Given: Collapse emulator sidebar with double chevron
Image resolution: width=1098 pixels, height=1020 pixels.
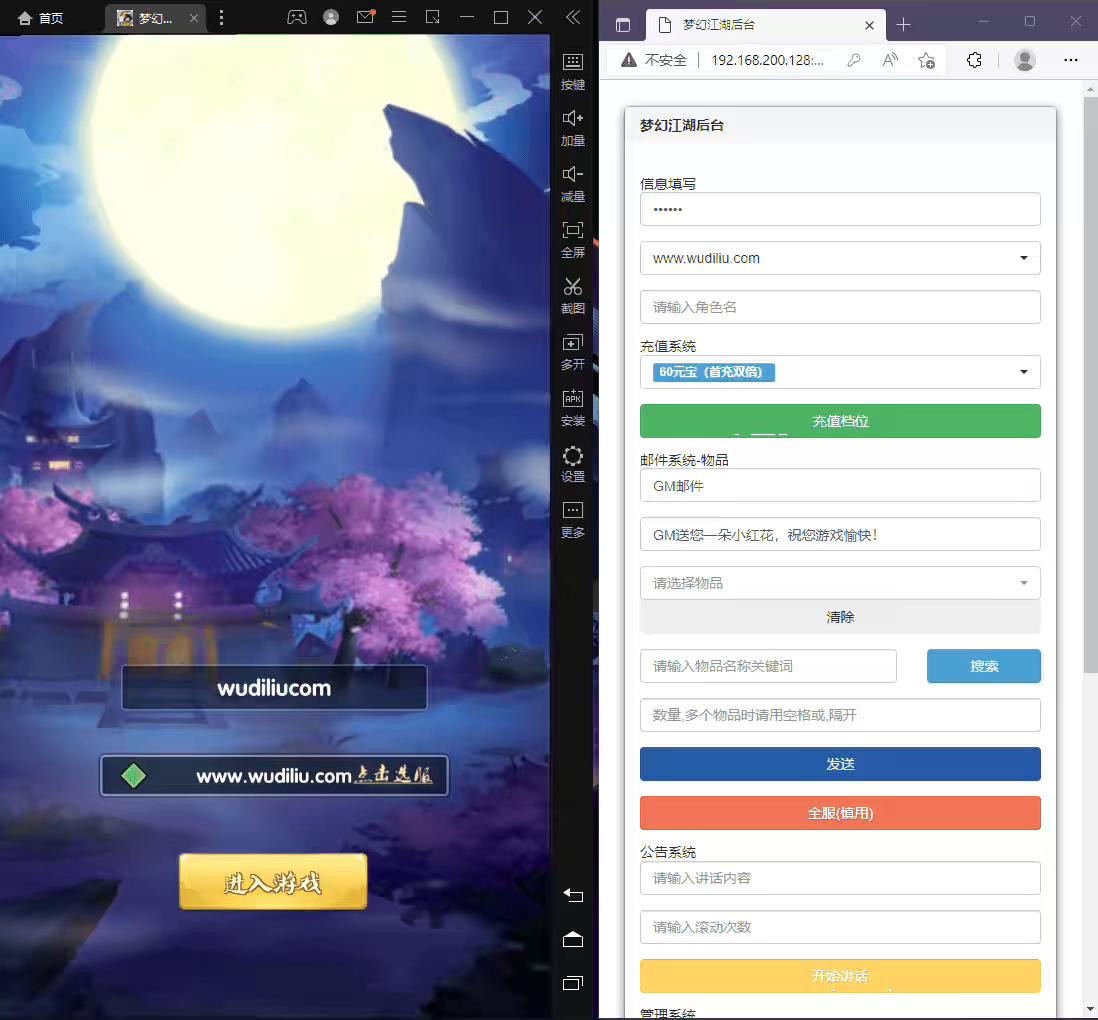Looking at the screenshot, I should pyautogui.click(x=573, y=17).
